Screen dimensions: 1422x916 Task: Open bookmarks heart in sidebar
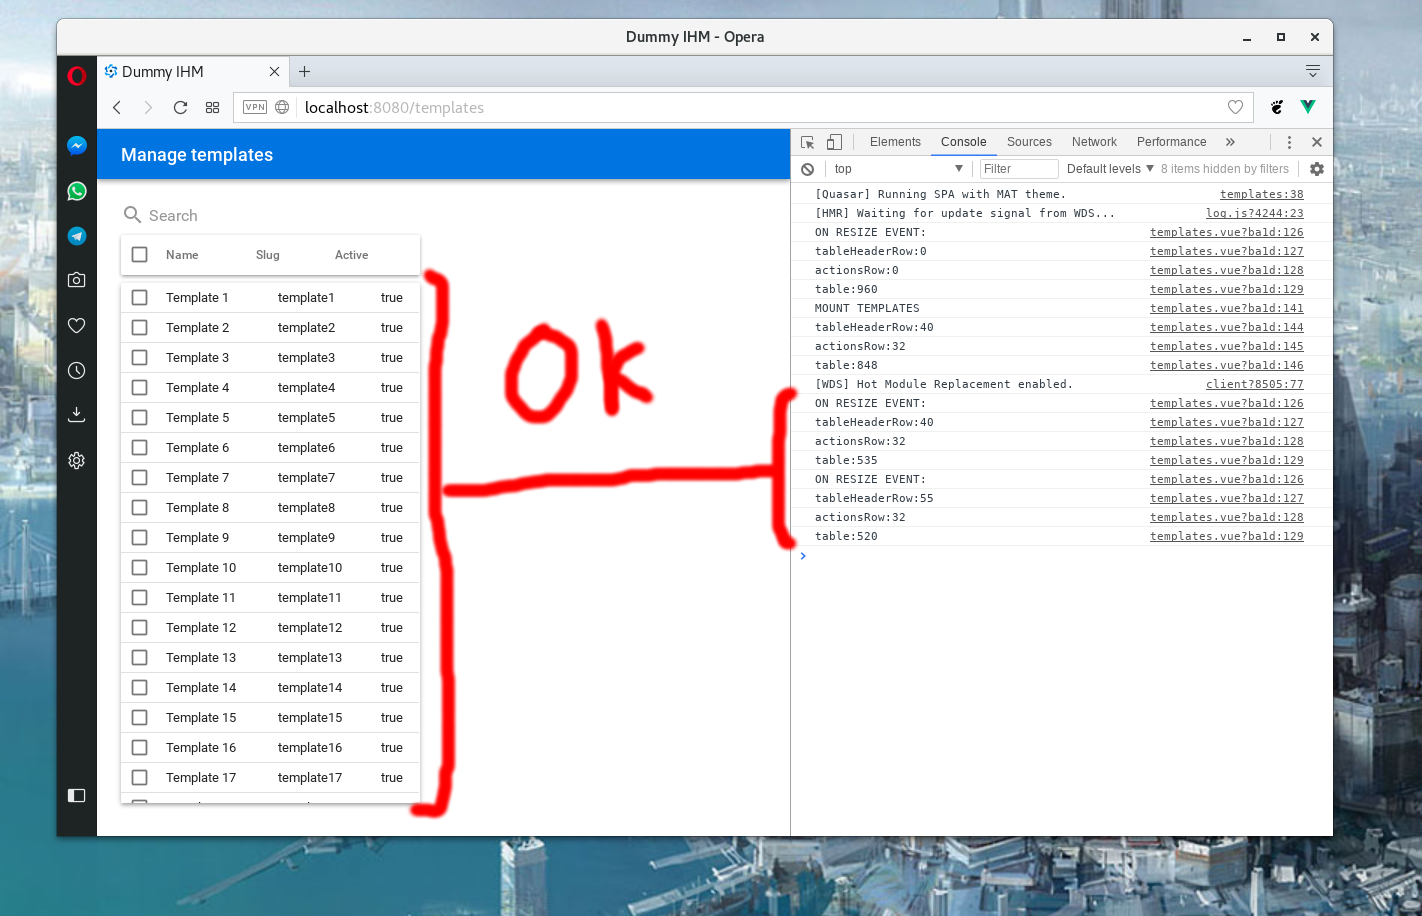click(x=77, y=325)
